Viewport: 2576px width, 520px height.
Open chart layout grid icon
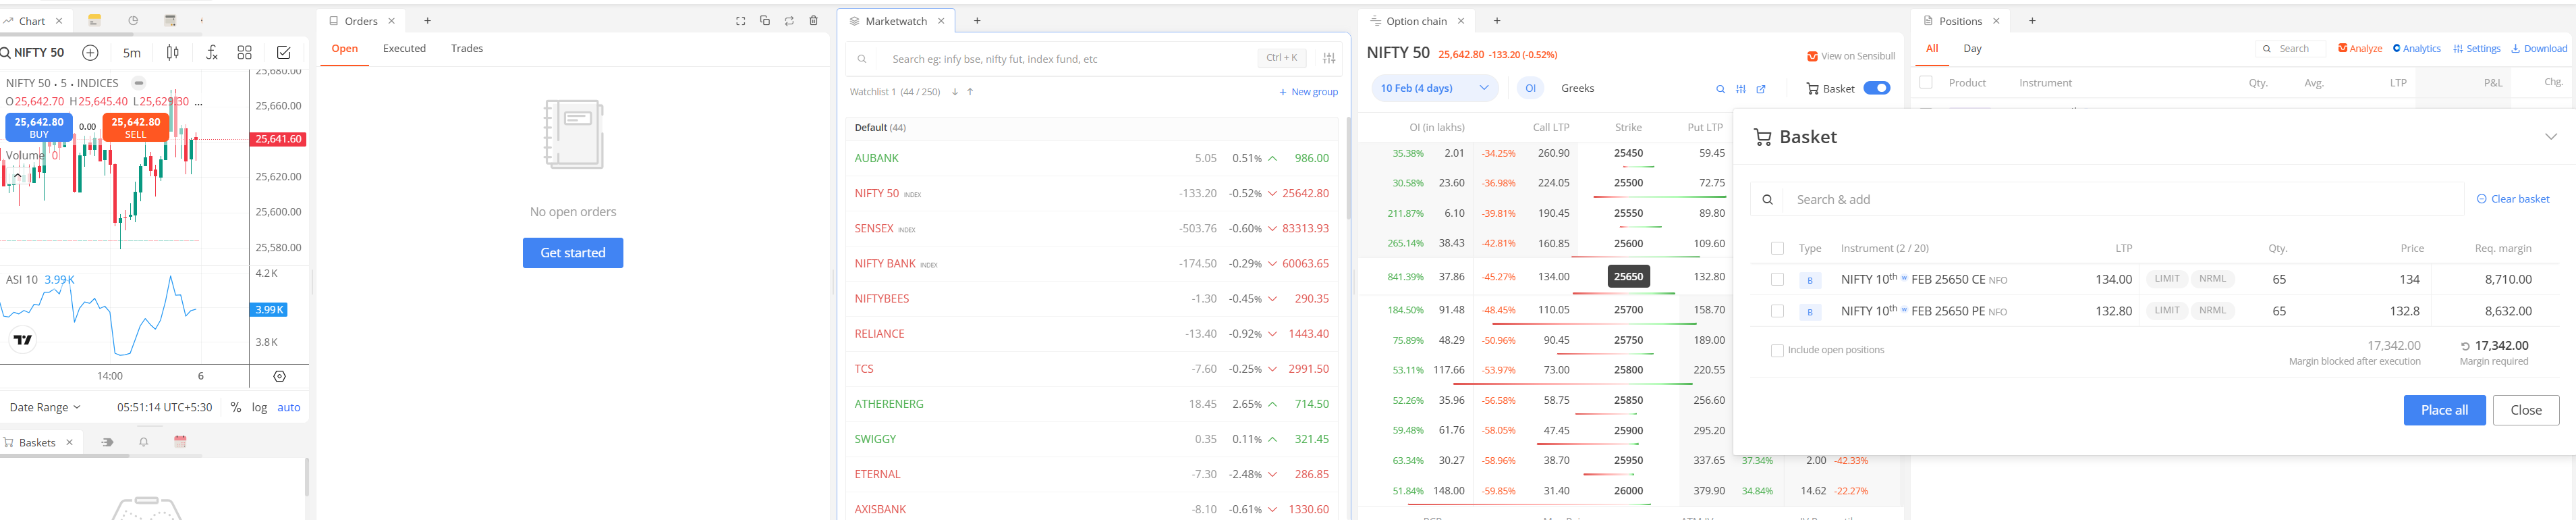[x=244, y=53]
